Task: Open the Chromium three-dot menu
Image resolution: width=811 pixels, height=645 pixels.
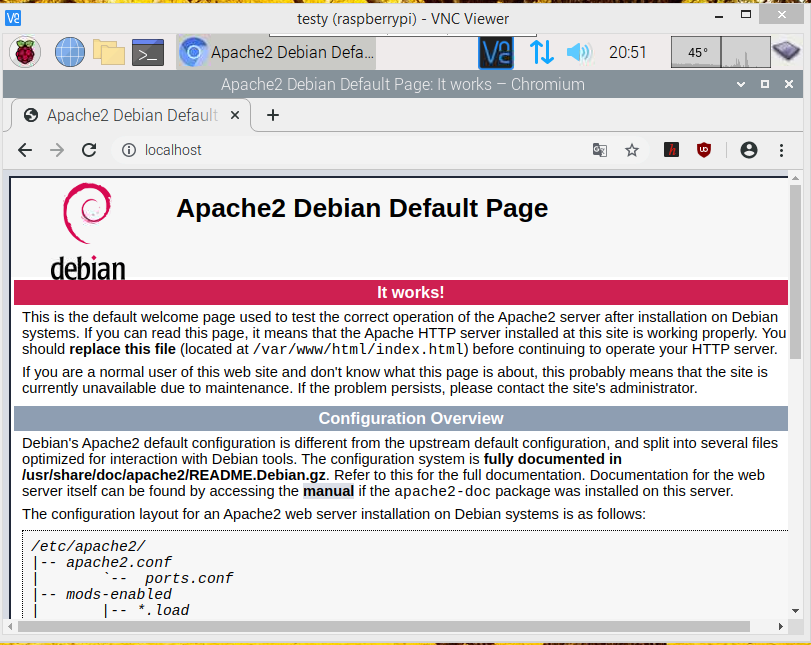Action: pos(782,150)
